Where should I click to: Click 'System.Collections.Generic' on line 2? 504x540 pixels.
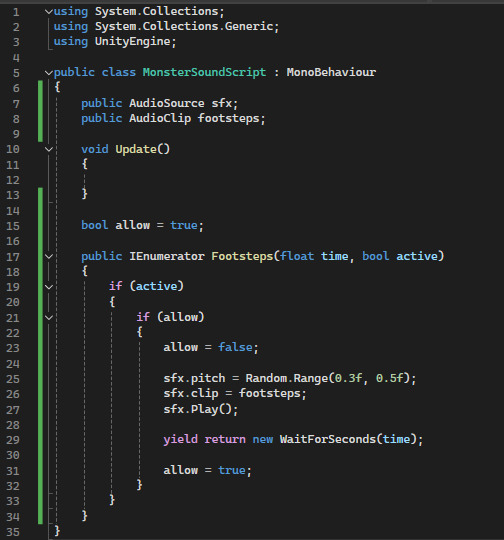tap(184, 26)
